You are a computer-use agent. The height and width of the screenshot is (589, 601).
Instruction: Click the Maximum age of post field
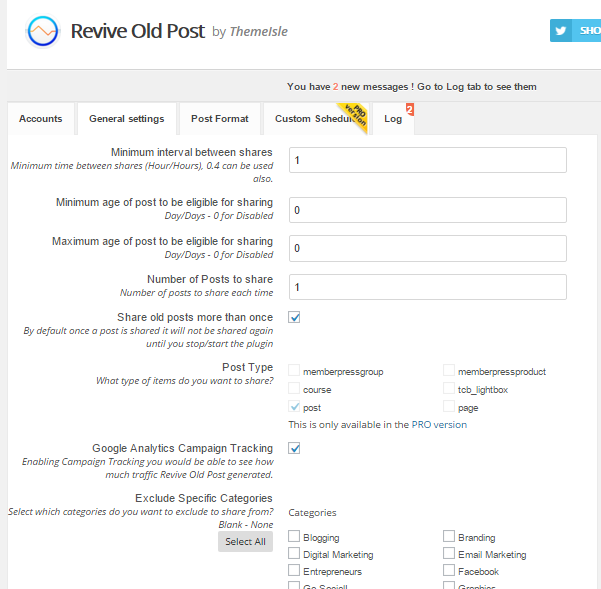[x=427, y=248]
